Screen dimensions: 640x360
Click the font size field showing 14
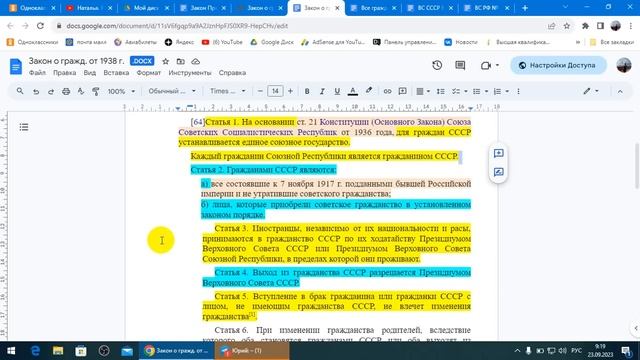click(275, 91)
